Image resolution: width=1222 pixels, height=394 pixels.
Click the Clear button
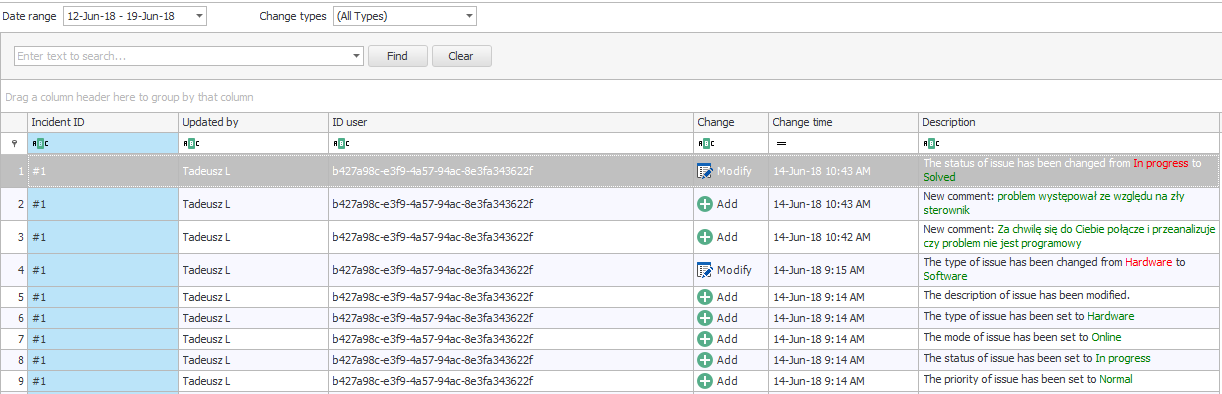(x=461, y=56)
